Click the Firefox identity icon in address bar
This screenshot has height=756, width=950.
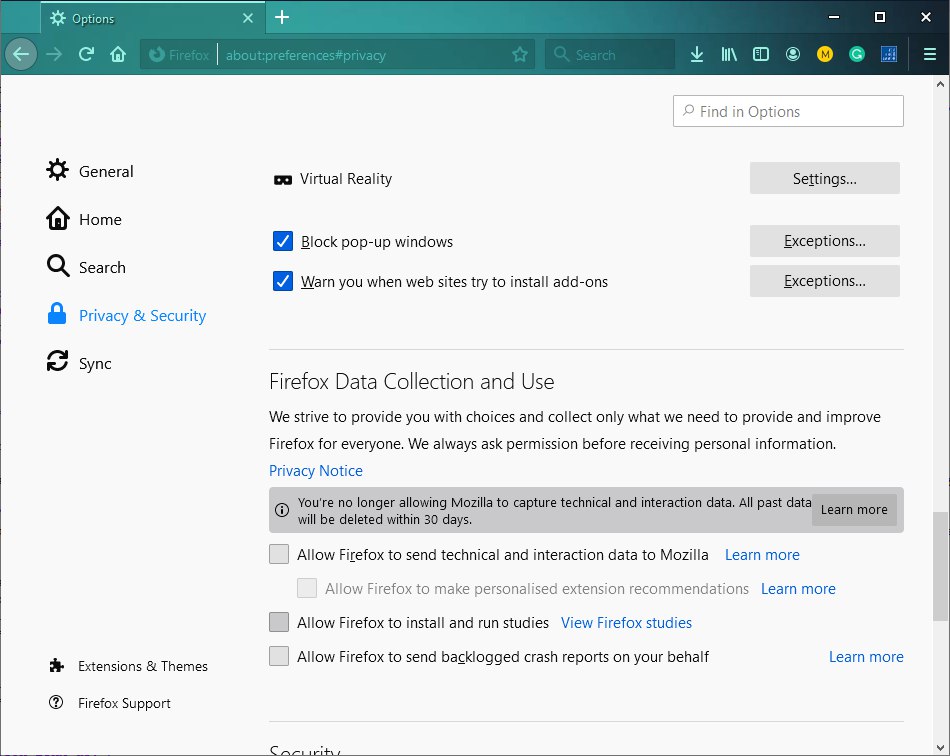click(x=157, y=55)
